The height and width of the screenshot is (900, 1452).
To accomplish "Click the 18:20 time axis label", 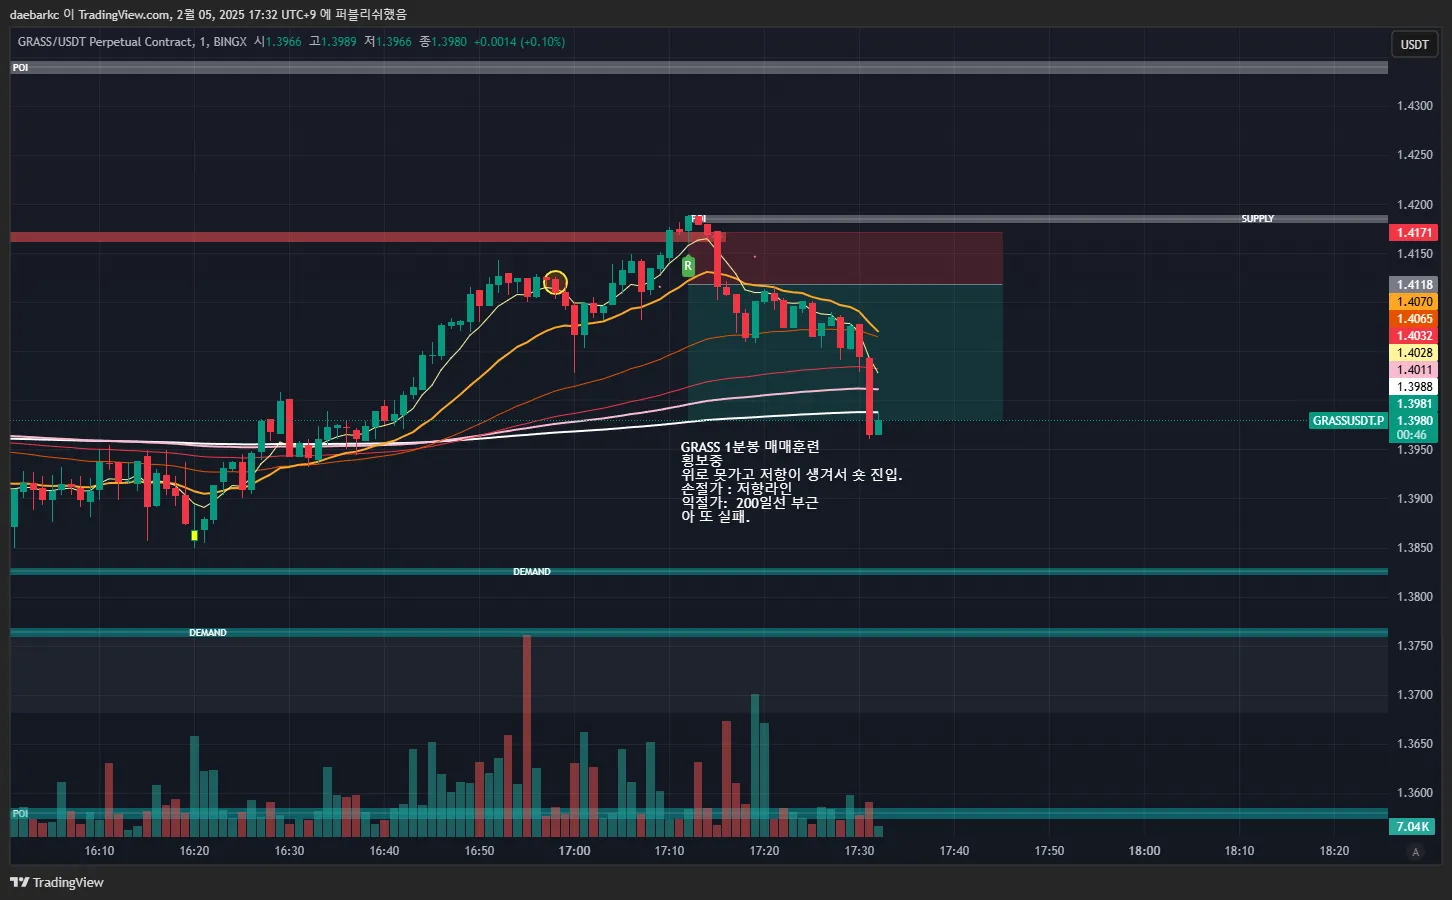I will click(x=1334, y=851).
